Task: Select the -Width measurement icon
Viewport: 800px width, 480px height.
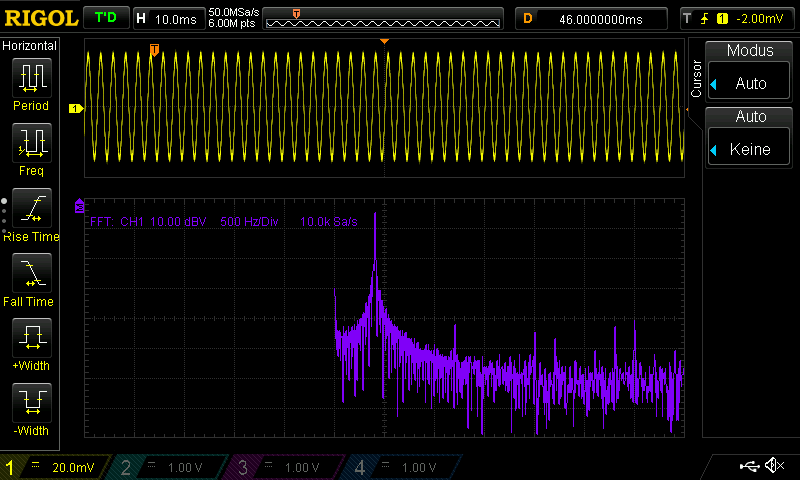Action: point(30,410)
